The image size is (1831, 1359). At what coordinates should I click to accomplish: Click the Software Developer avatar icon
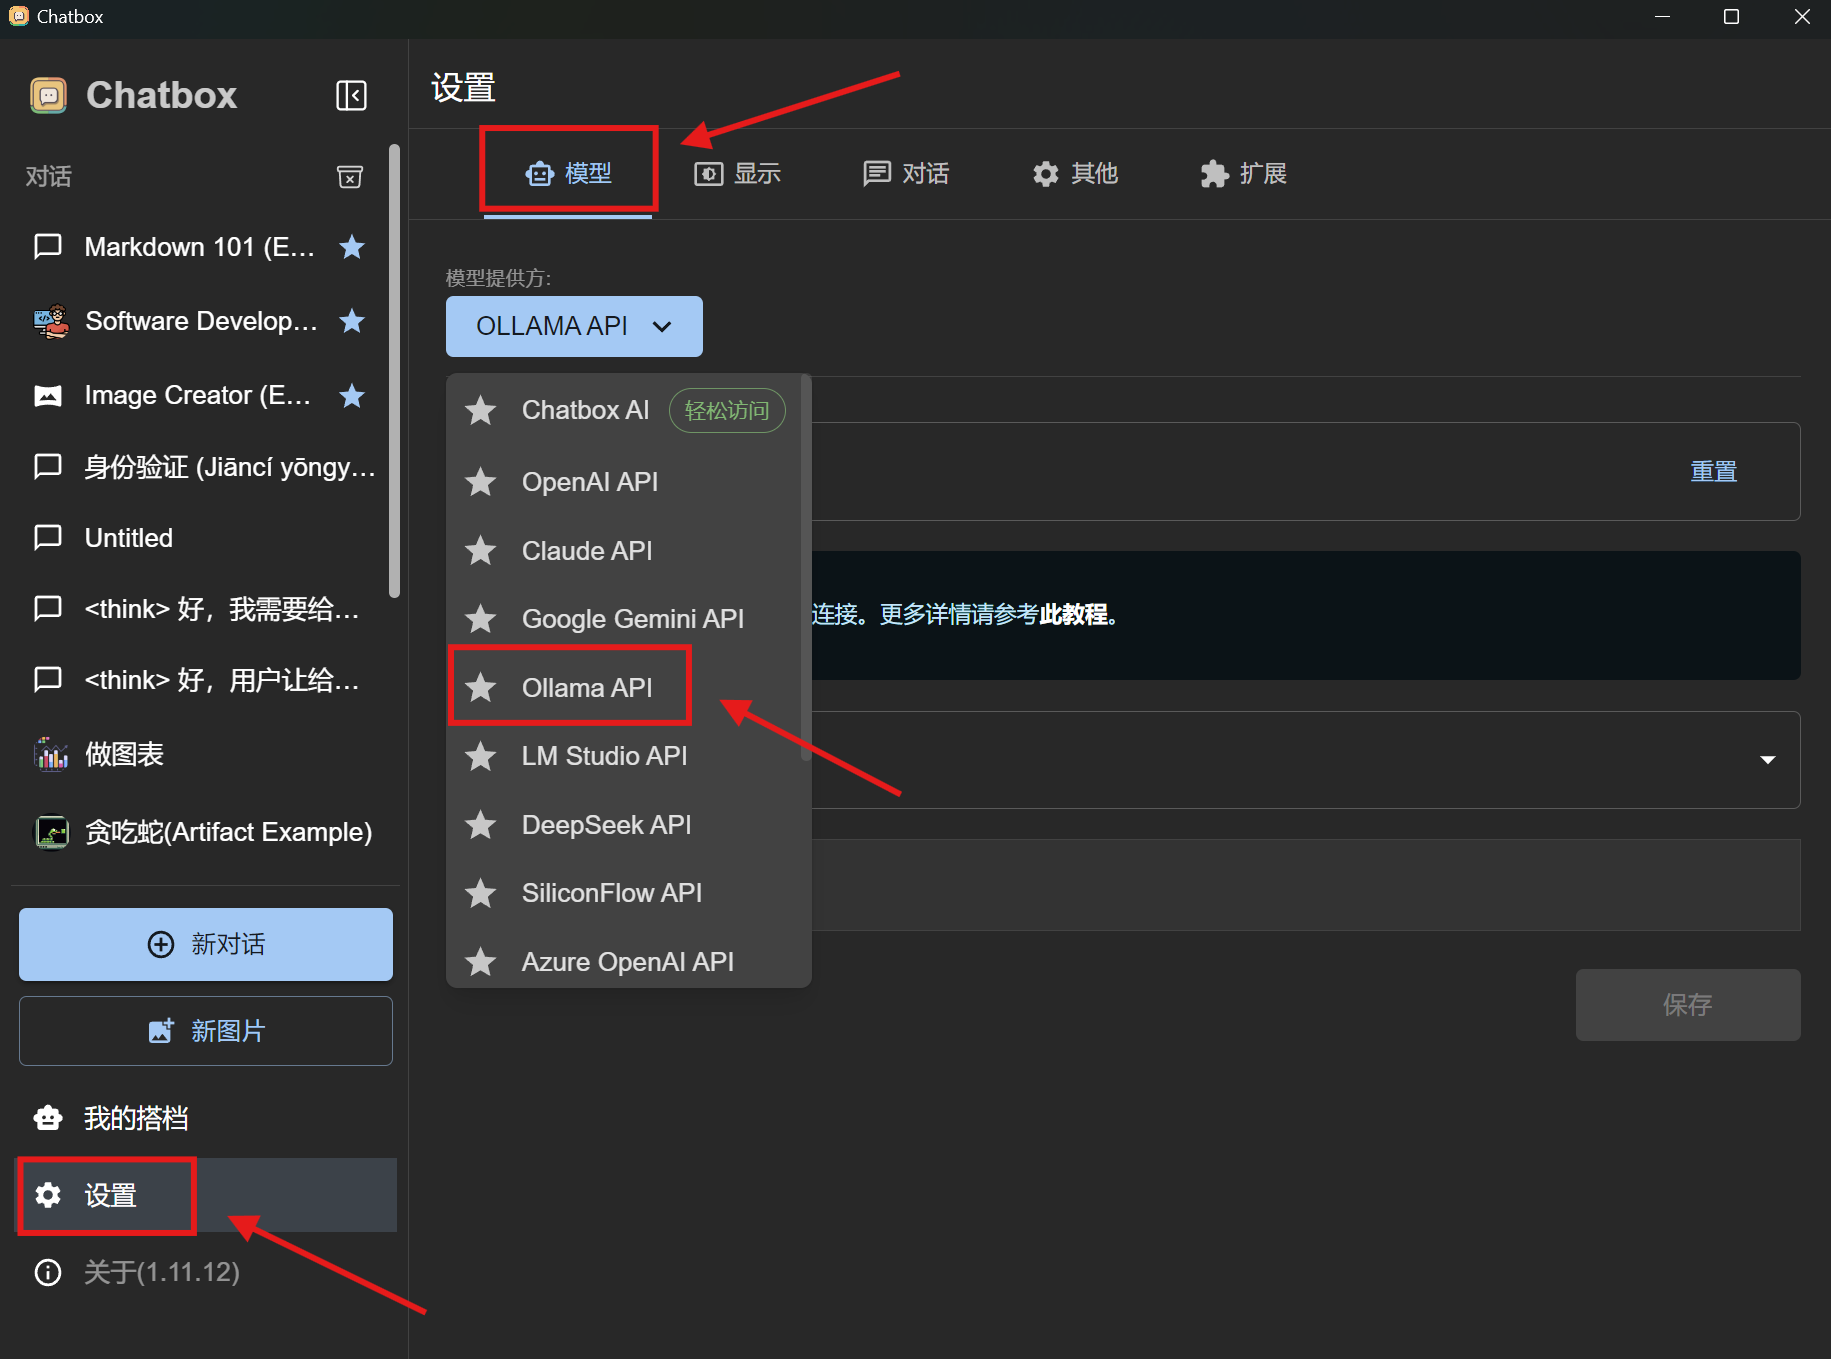click(x=51, y=321)
